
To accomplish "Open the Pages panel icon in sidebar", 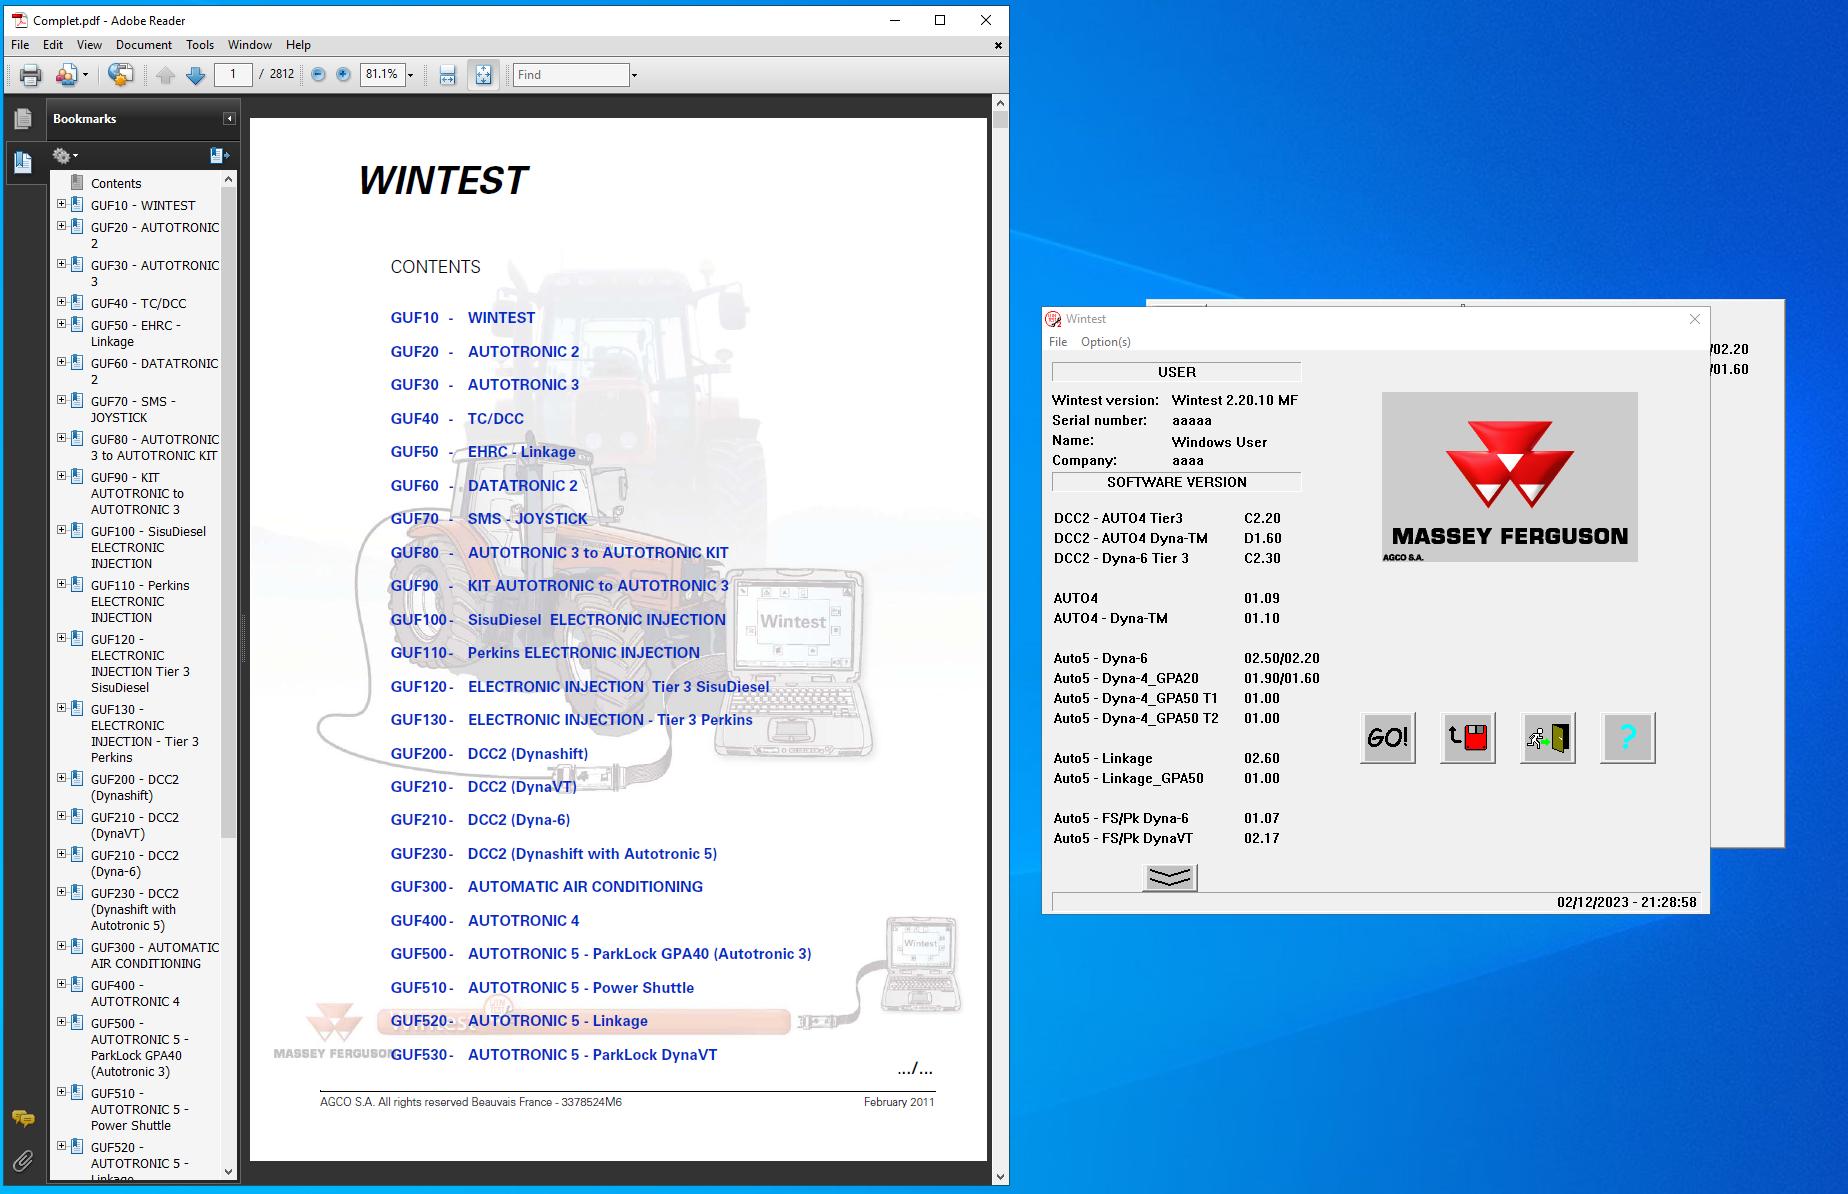I will tap(23, 119).
